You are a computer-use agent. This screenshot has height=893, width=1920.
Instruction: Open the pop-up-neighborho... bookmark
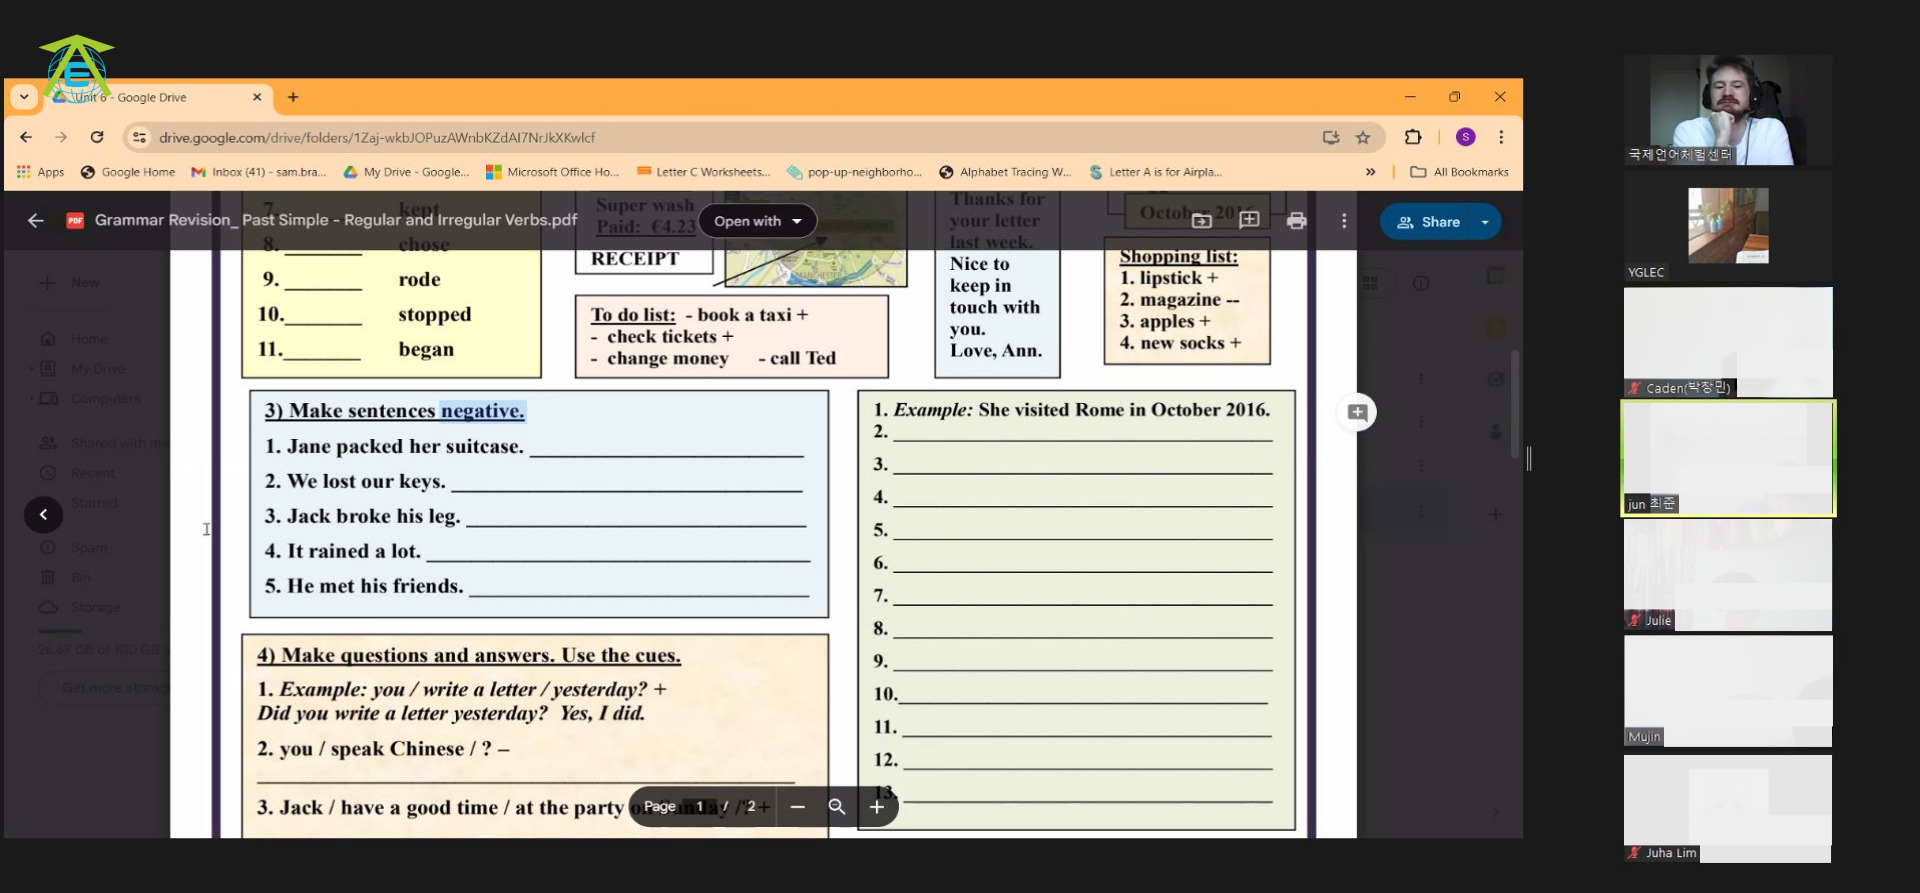pyautogui.click(x=855, y=172)
